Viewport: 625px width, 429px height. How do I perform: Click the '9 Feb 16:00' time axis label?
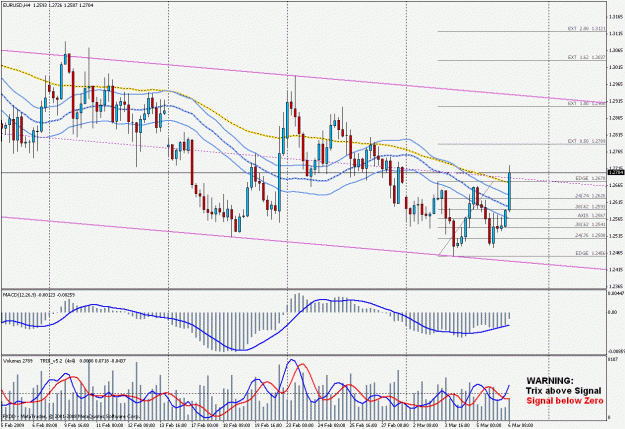[x=76, y=426]
